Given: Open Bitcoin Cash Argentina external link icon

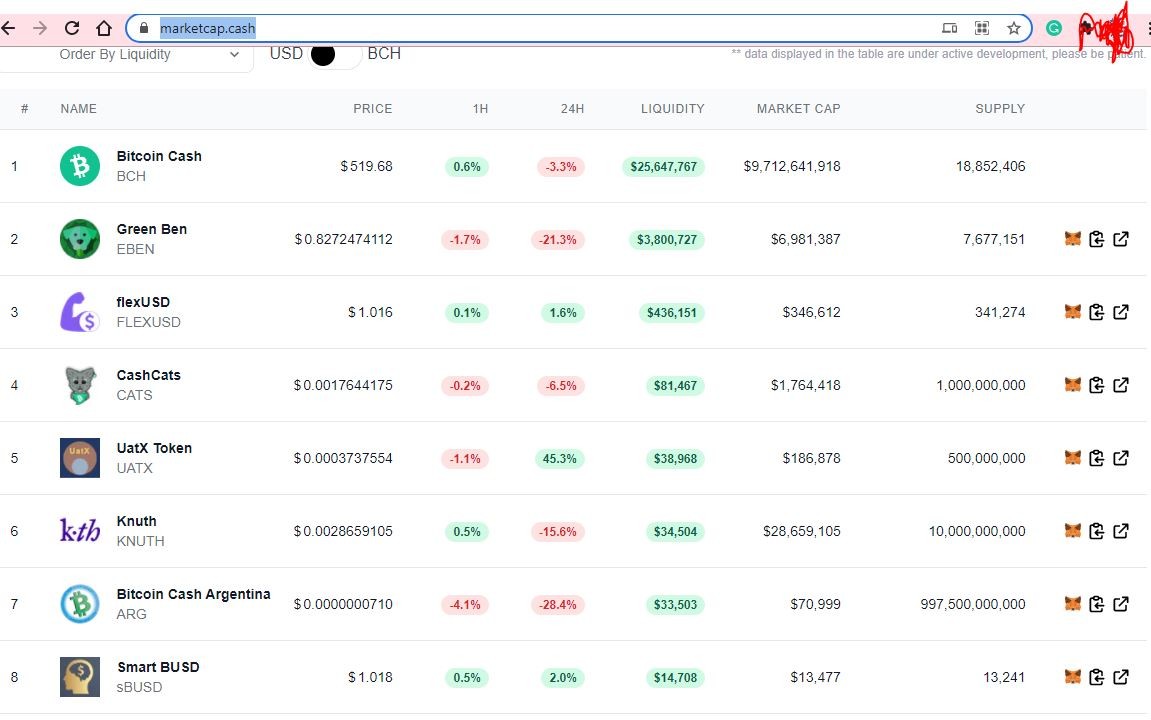Looking at the screenshot, I should 1121,603.
